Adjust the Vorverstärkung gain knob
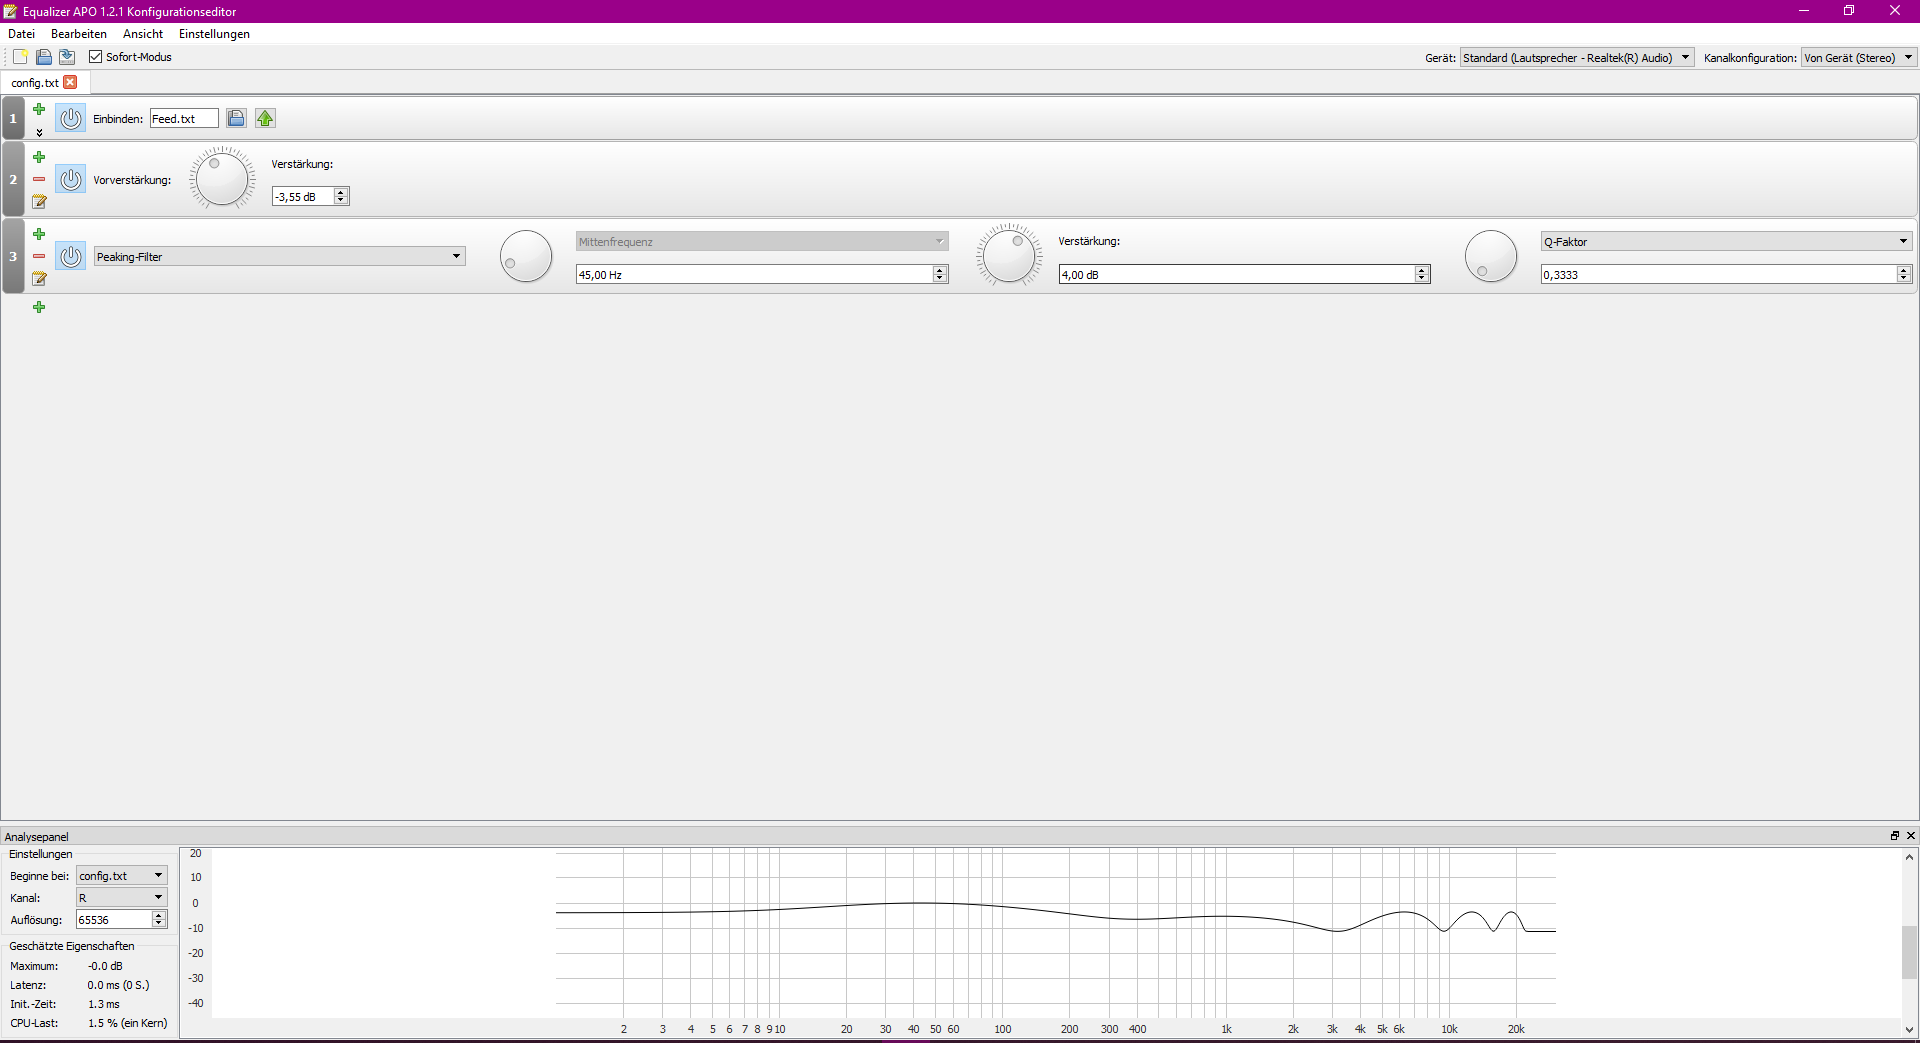Screen dimensions: 1920x1043 tap(222, 177)
